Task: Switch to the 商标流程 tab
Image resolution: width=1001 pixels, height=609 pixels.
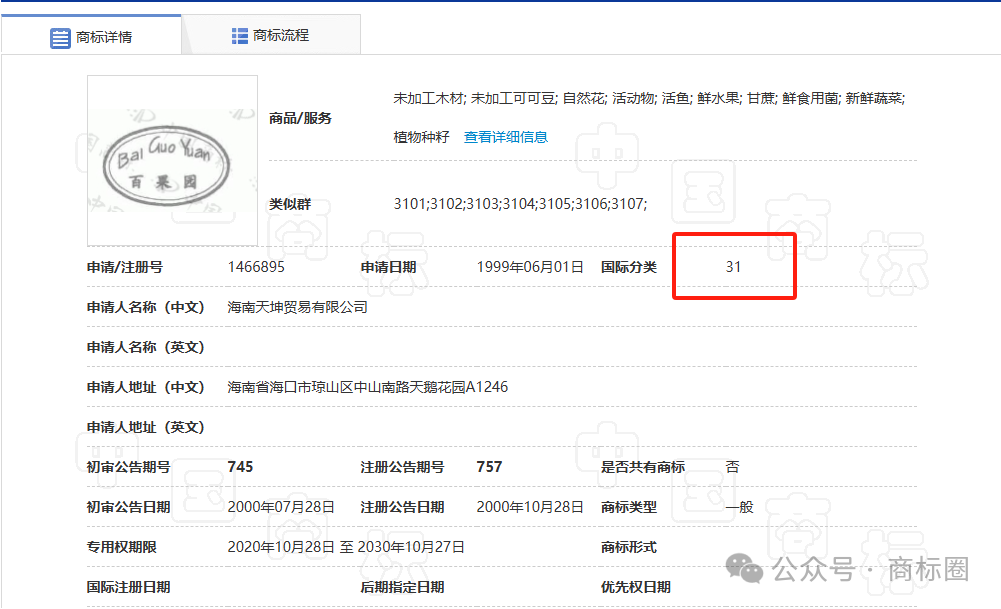Action: pyautogui.click(x=283, y=34)
